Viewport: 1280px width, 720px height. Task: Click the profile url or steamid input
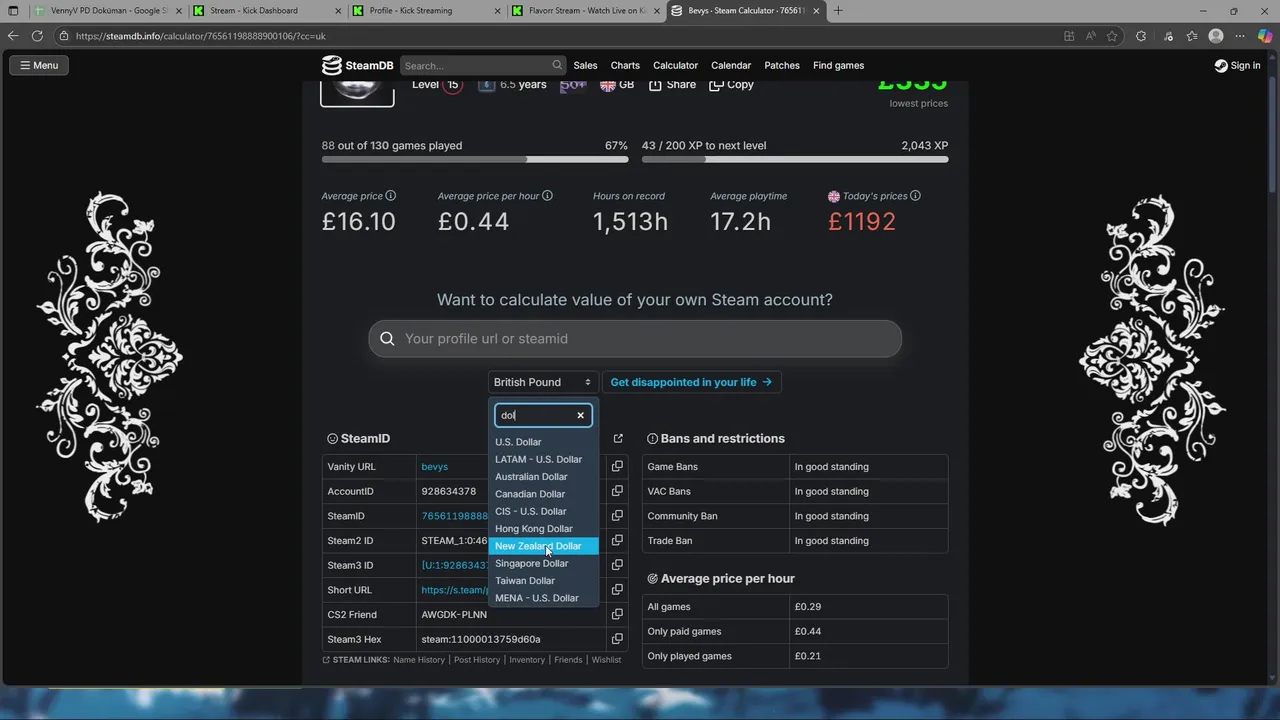click(x=635, y=339)
